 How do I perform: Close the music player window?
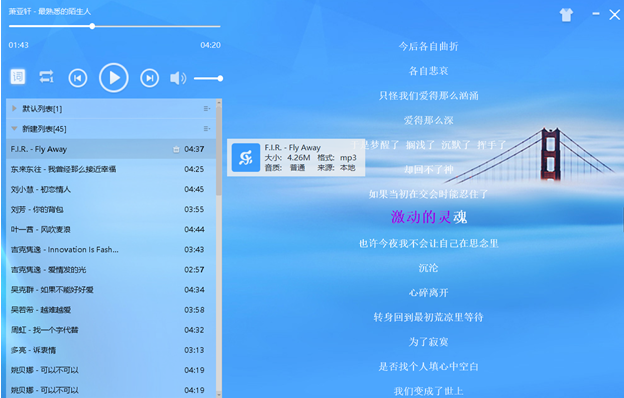coord(614,15)
